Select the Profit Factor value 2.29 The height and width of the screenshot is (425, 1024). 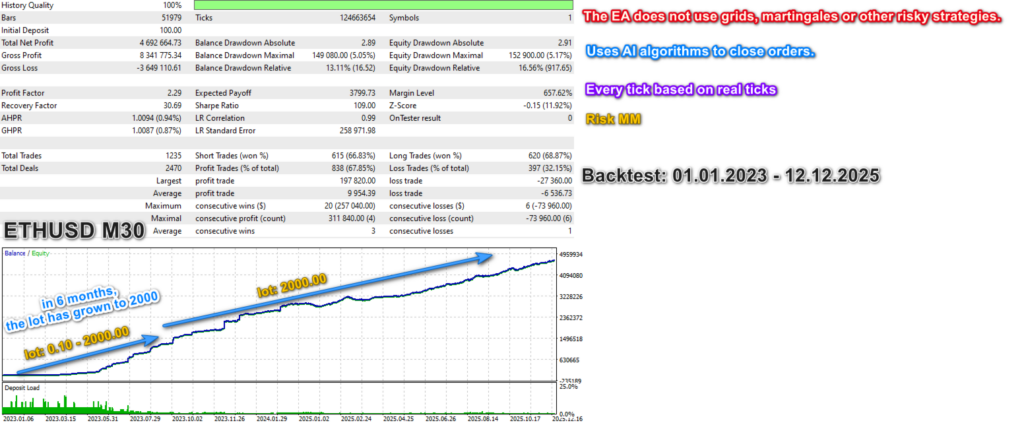click(x=174, y=93)
